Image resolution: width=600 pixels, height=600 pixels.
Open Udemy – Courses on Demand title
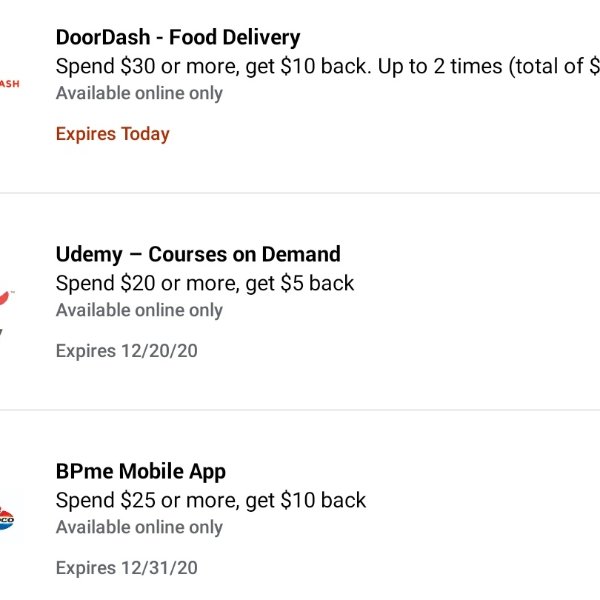[198, 254]
